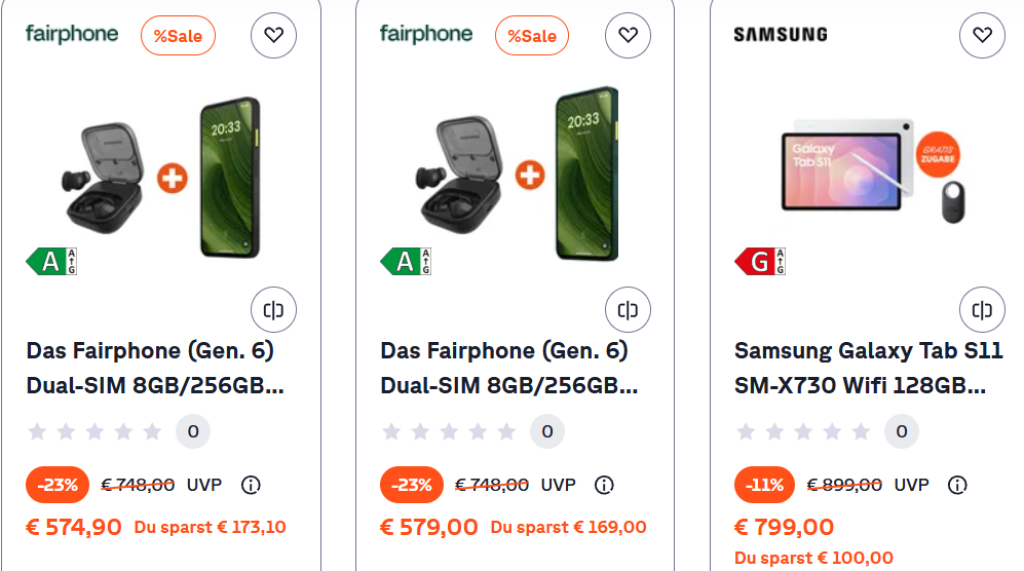Click the Samsung brand logo

pyautogui.click(x=780, y=35)
